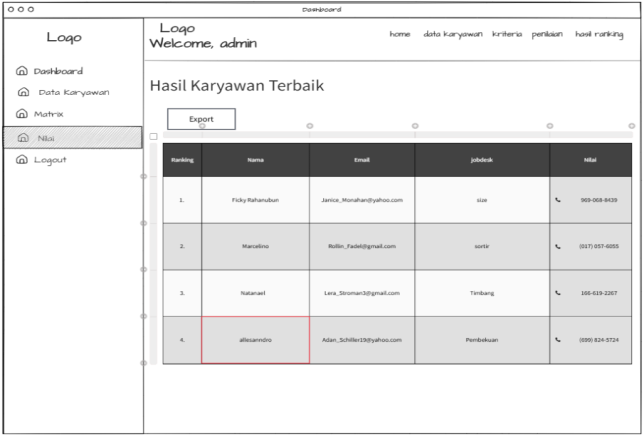Click the Matrix sidebar icon

coord(22,115)
